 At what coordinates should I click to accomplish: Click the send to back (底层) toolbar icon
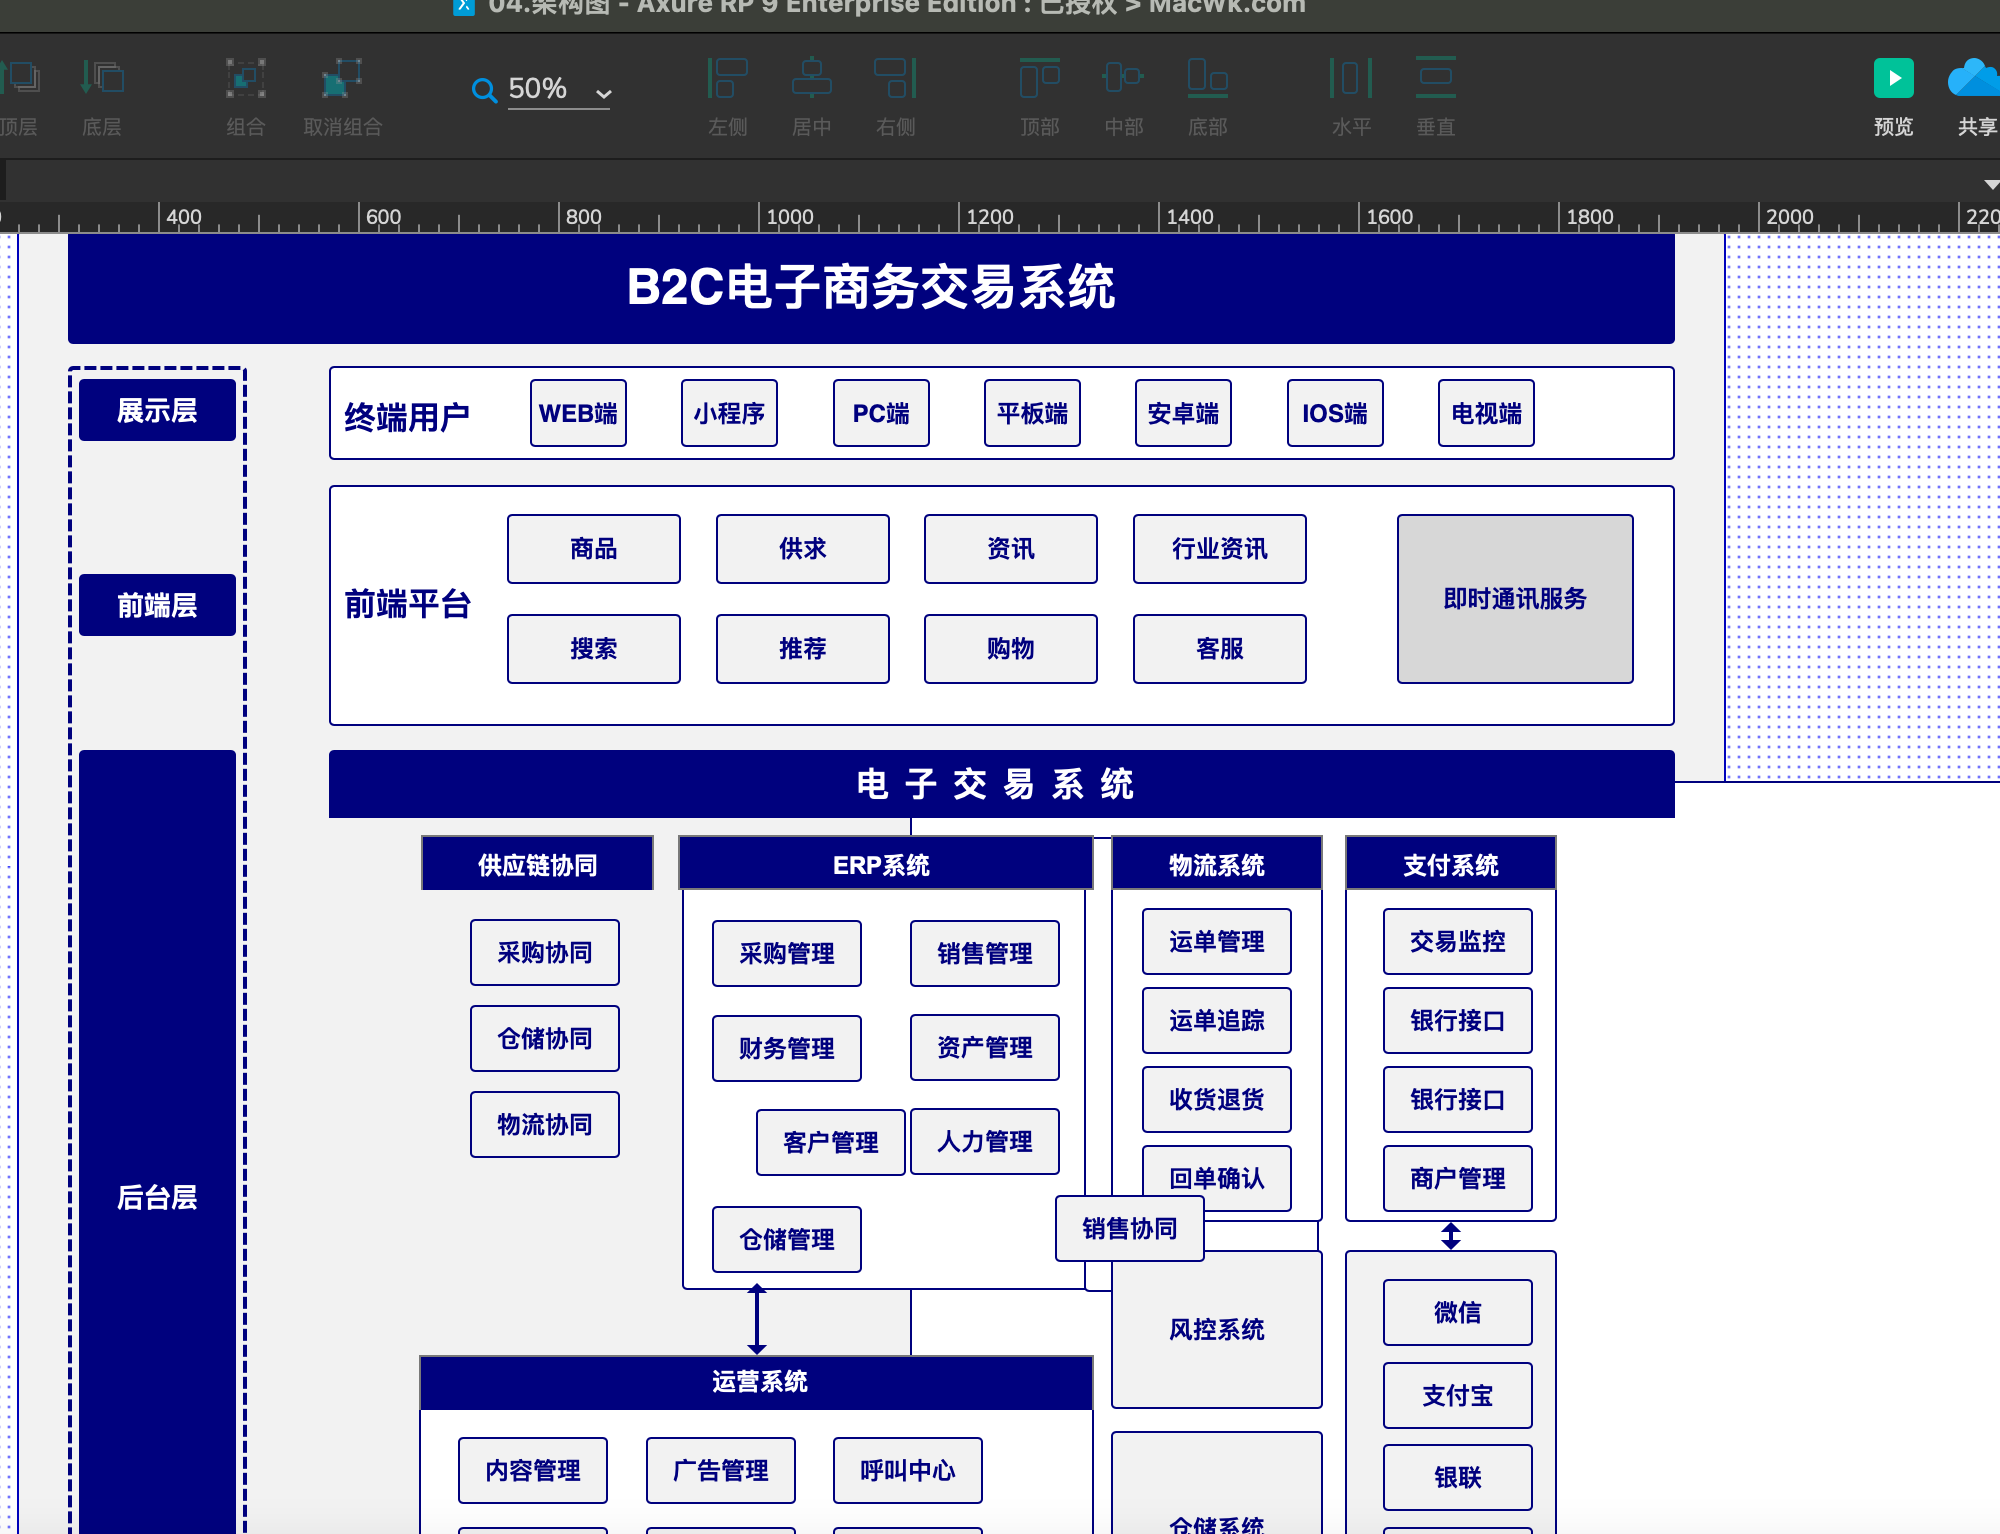point(102,78)
